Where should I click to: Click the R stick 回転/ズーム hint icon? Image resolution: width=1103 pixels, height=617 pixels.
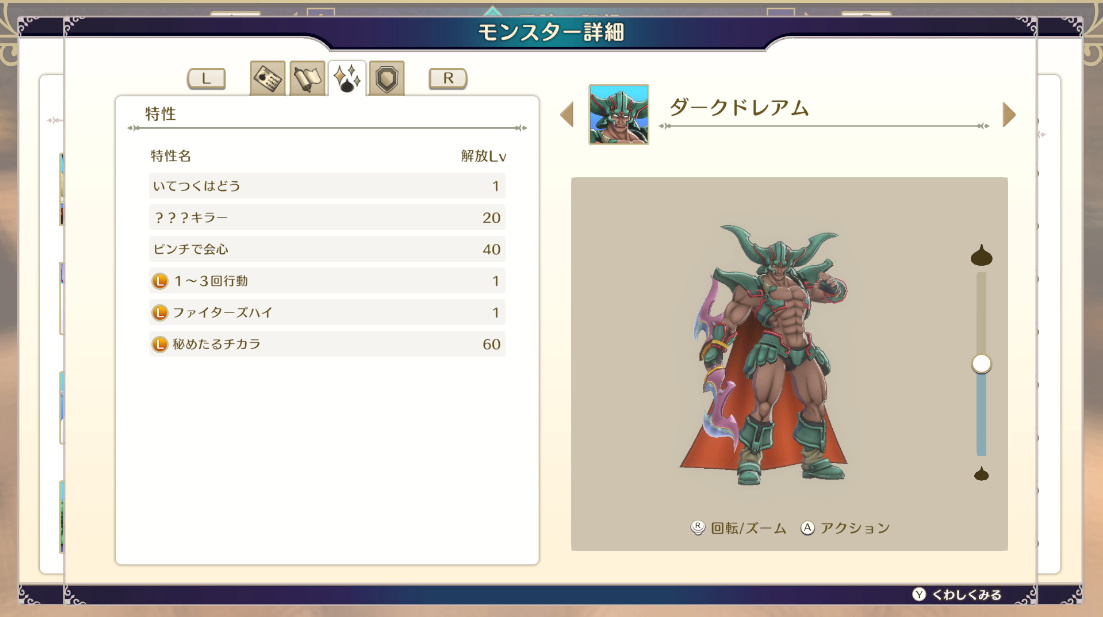697,528
